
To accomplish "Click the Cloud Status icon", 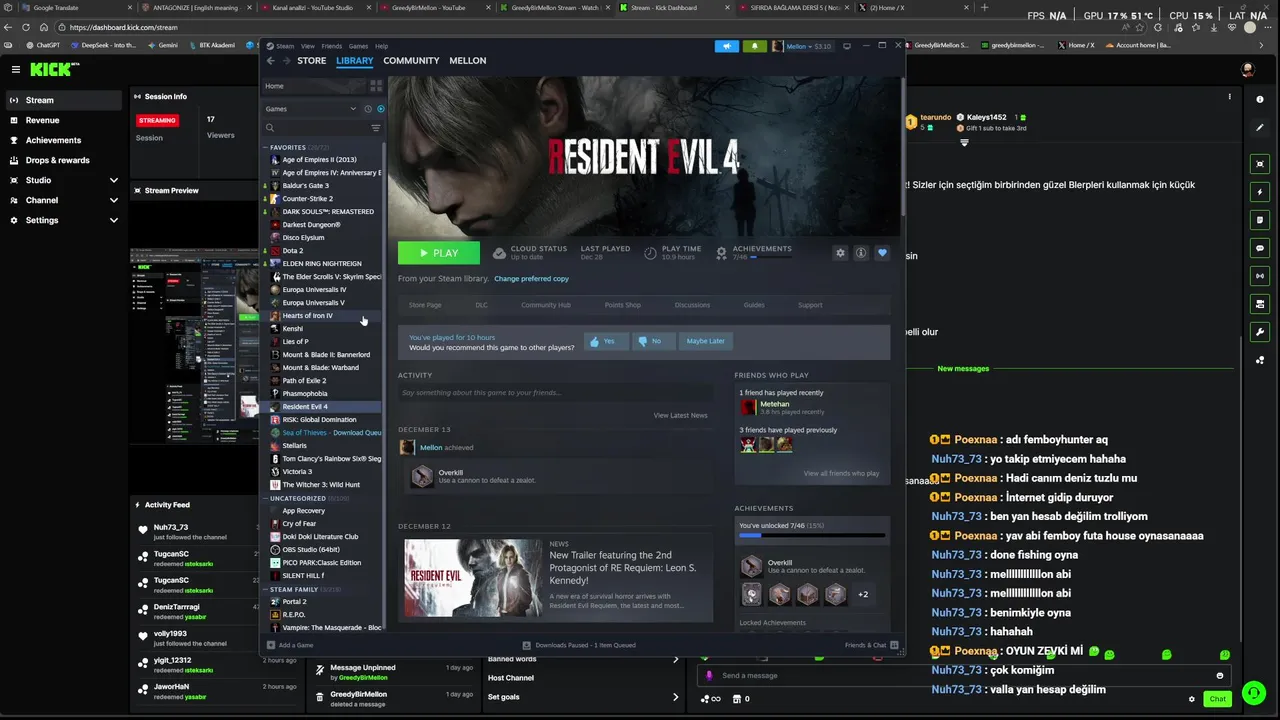I will 498,253.
